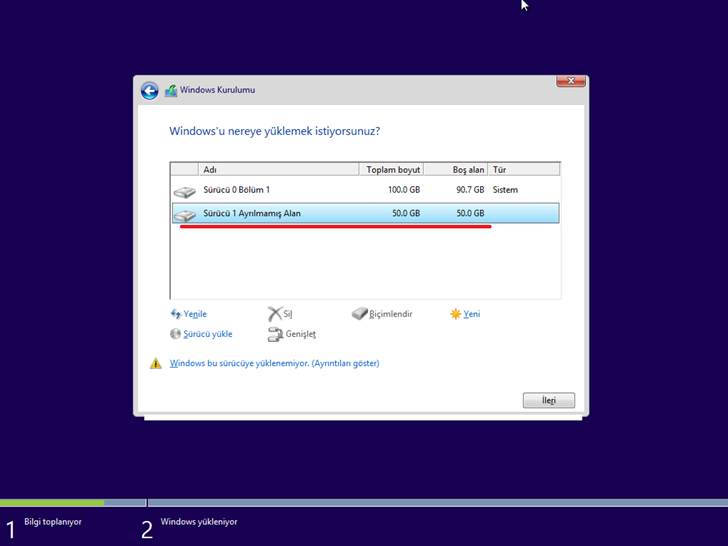This screenshot has height=546, width=728.
Task: Sort by the Adı column header
Action: tap(279, 169)
